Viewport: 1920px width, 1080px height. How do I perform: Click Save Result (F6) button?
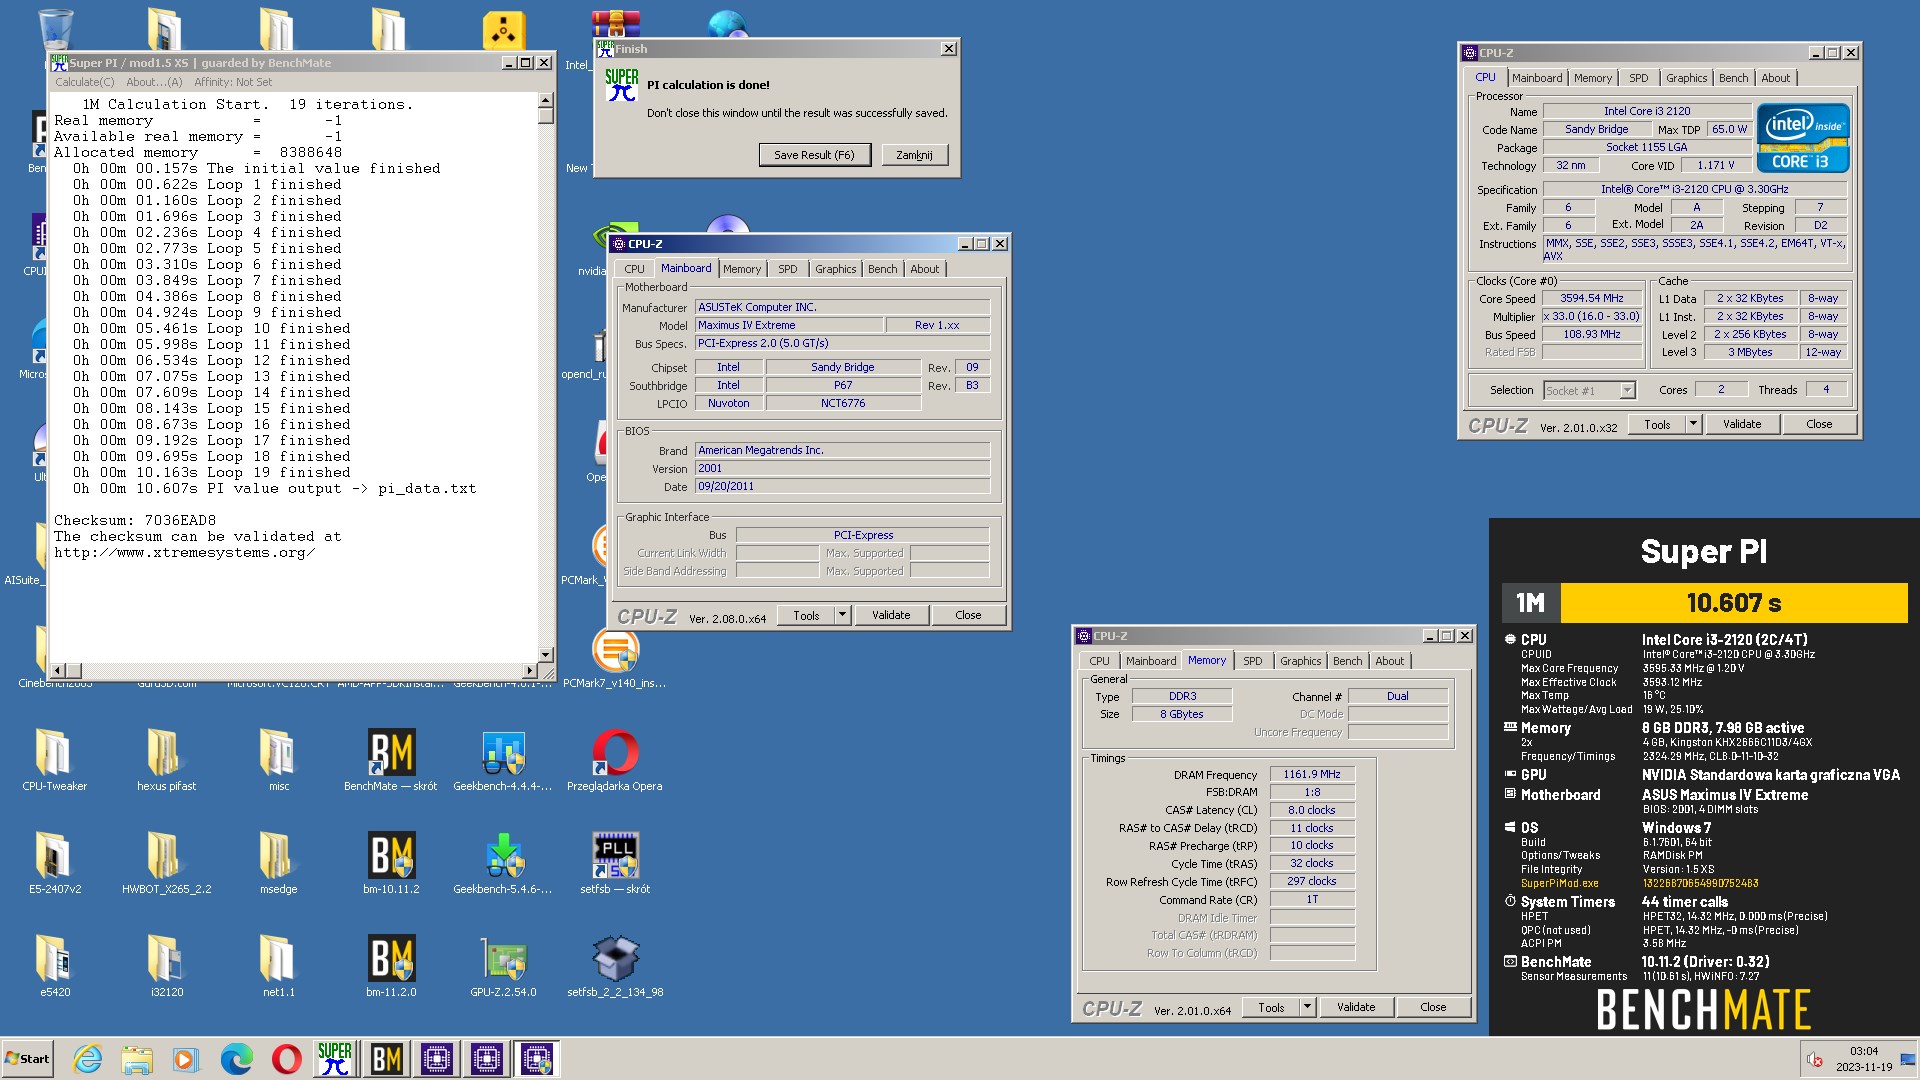(x=814, y=155)
